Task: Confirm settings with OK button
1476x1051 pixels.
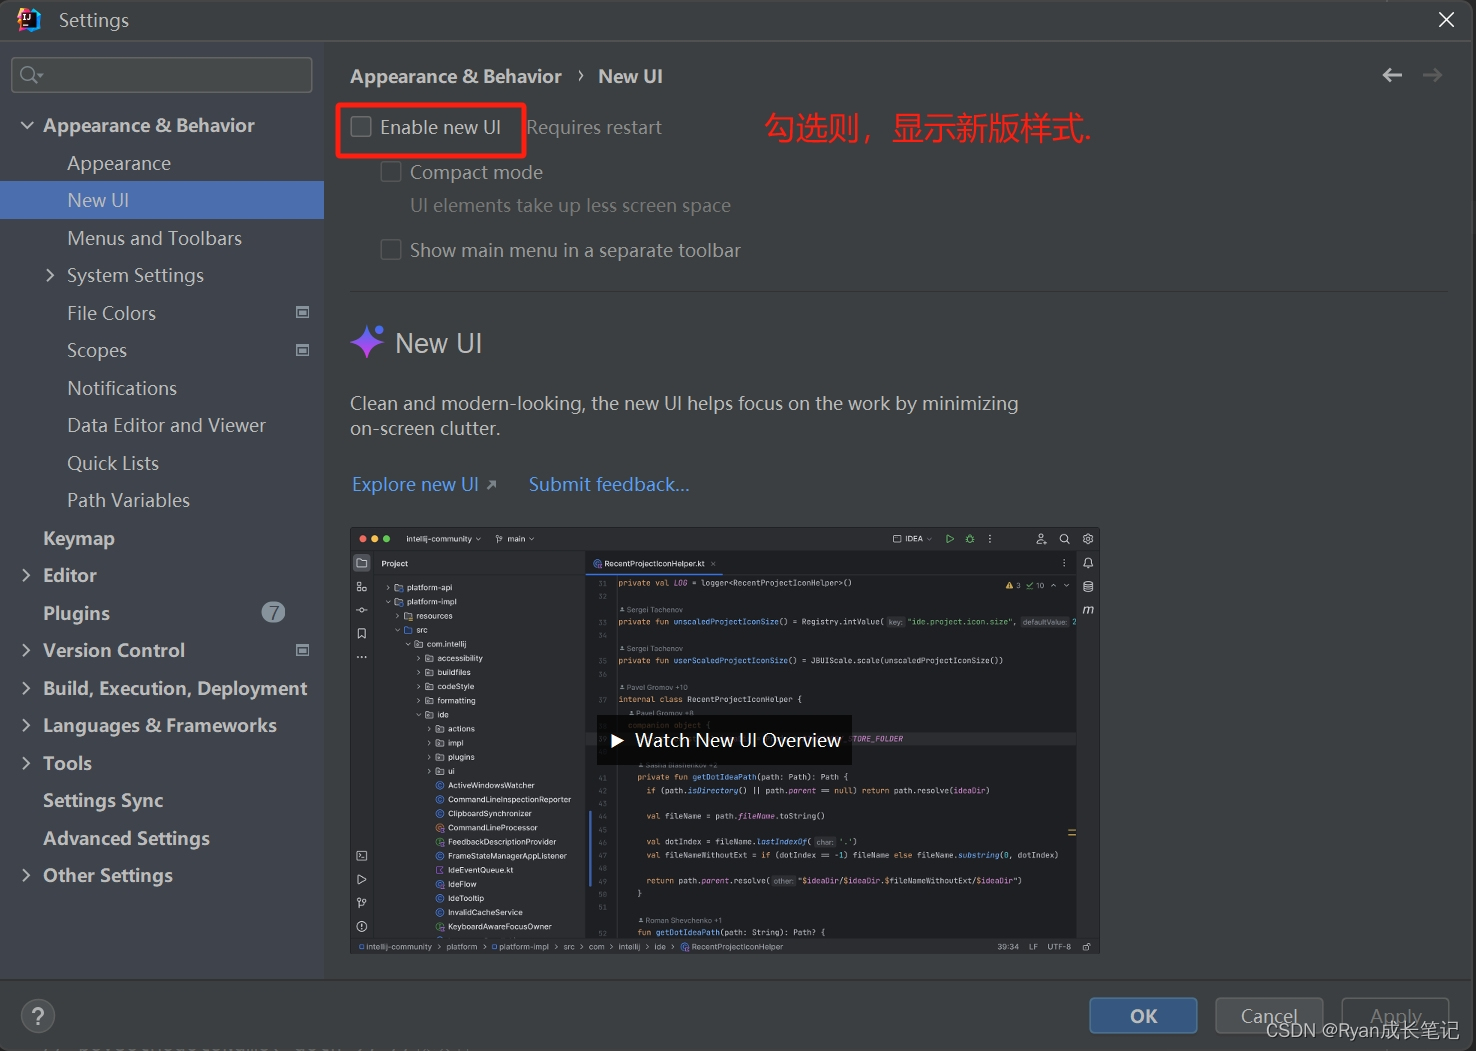Action: pyautogui.click(x=1143, y=1016)
